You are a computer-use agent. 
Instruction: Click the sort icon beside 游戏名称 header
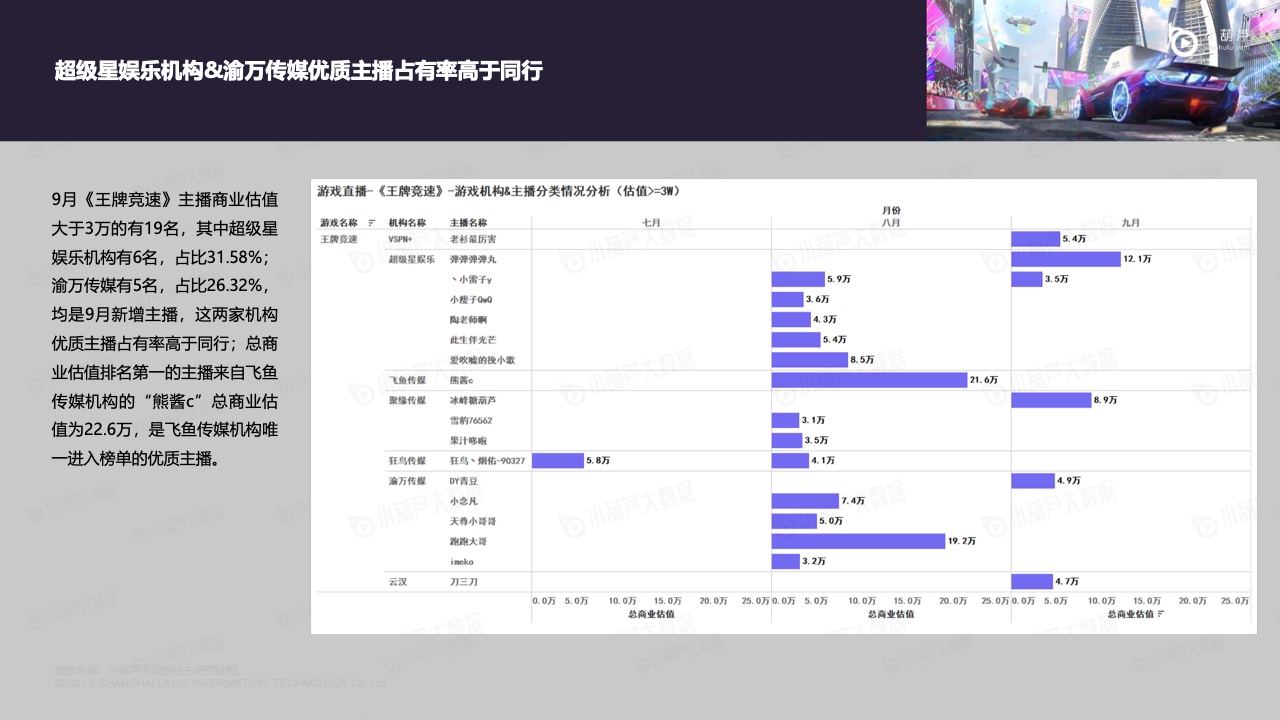pos(372,222)
